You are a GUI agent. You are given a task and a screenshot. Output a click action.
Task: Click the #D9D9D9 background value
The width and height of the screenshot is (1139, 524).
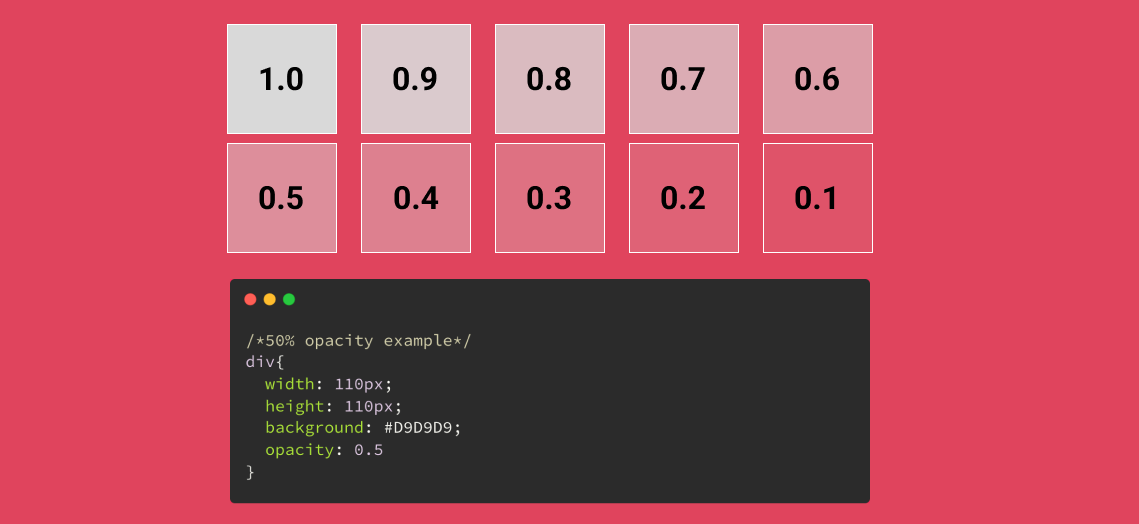[422, 428]
